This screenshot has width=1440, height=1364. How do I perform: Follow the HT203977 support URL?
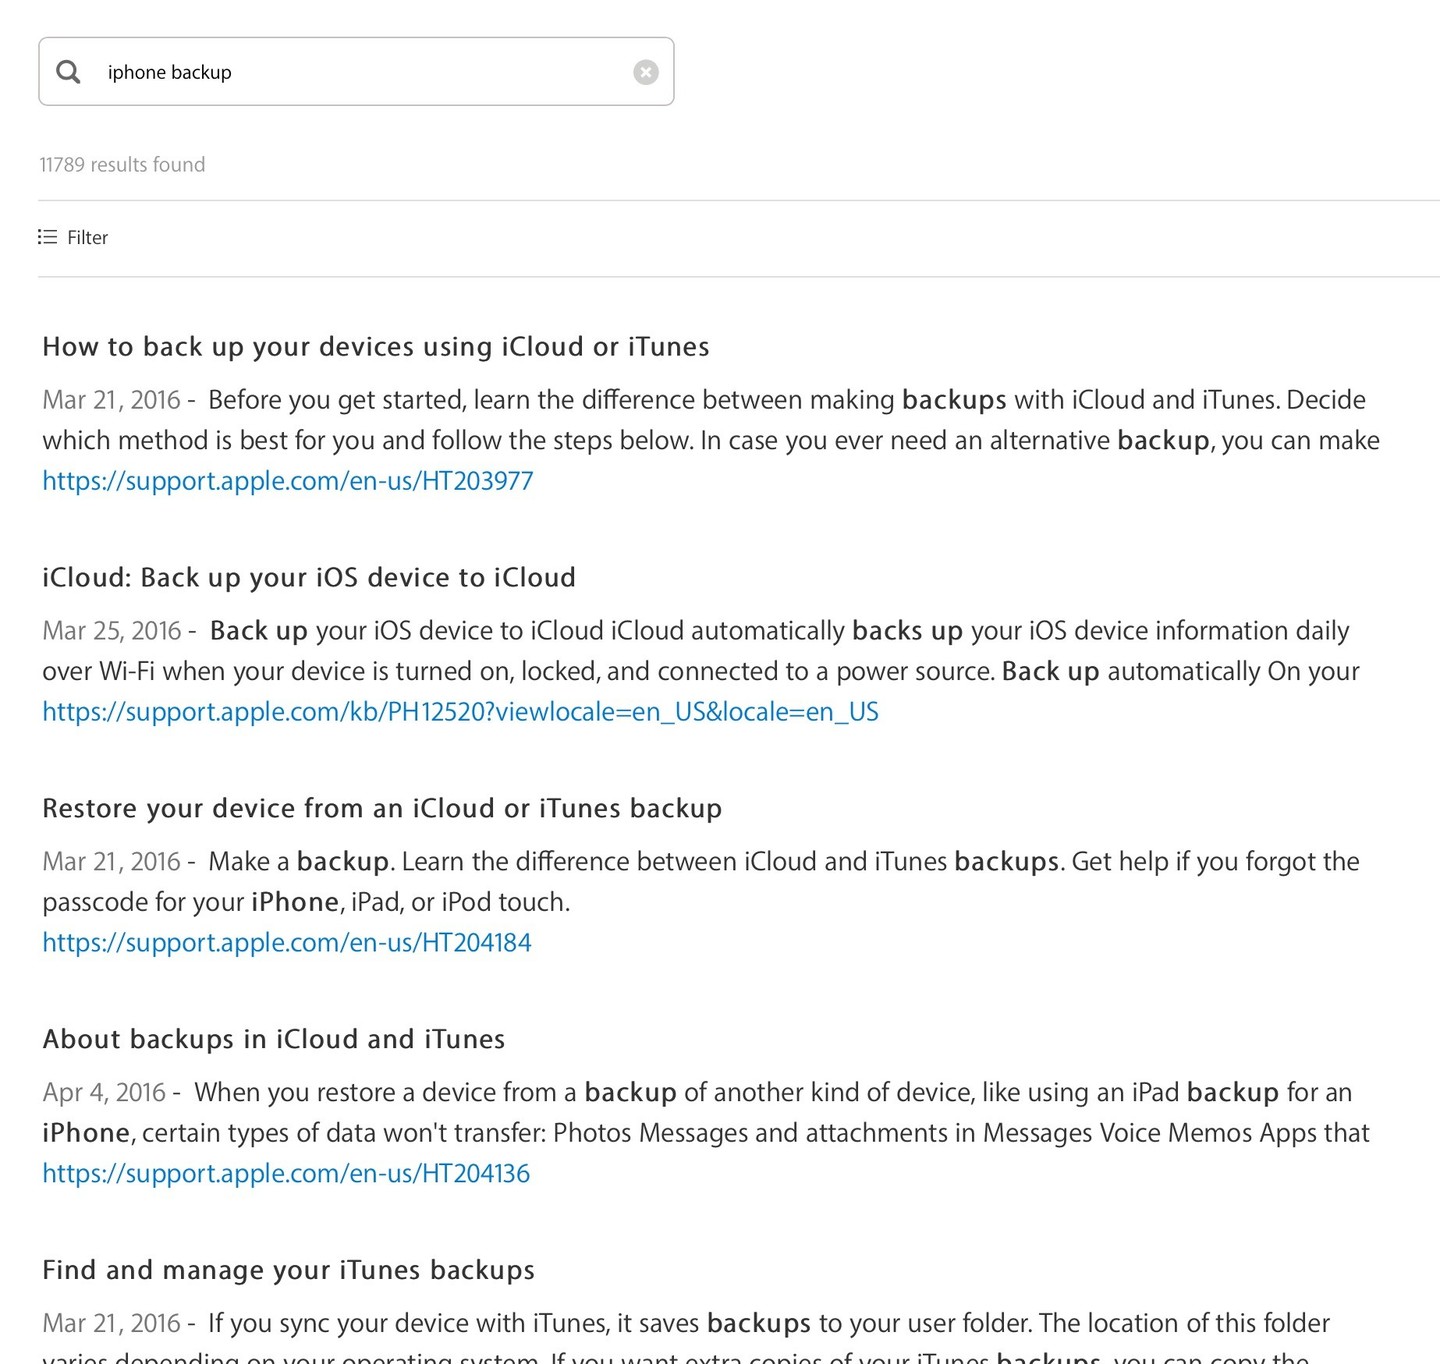pyautogui.click(x=287, y=481)
